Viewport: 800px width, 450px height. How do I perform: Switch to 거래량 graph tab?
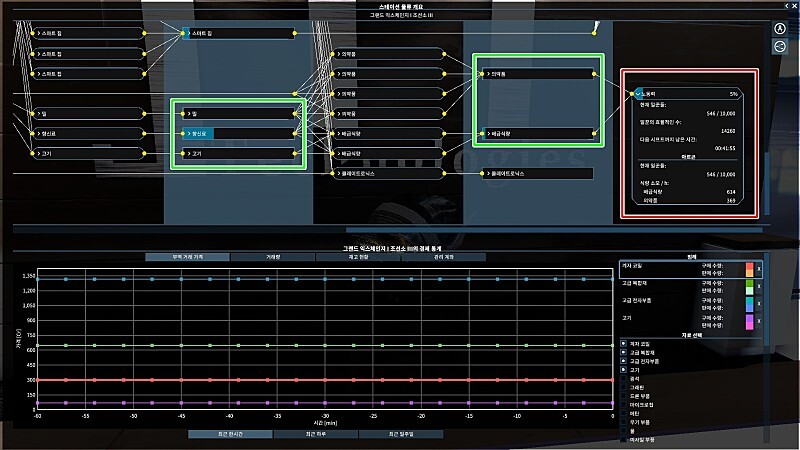coord(273,257)
